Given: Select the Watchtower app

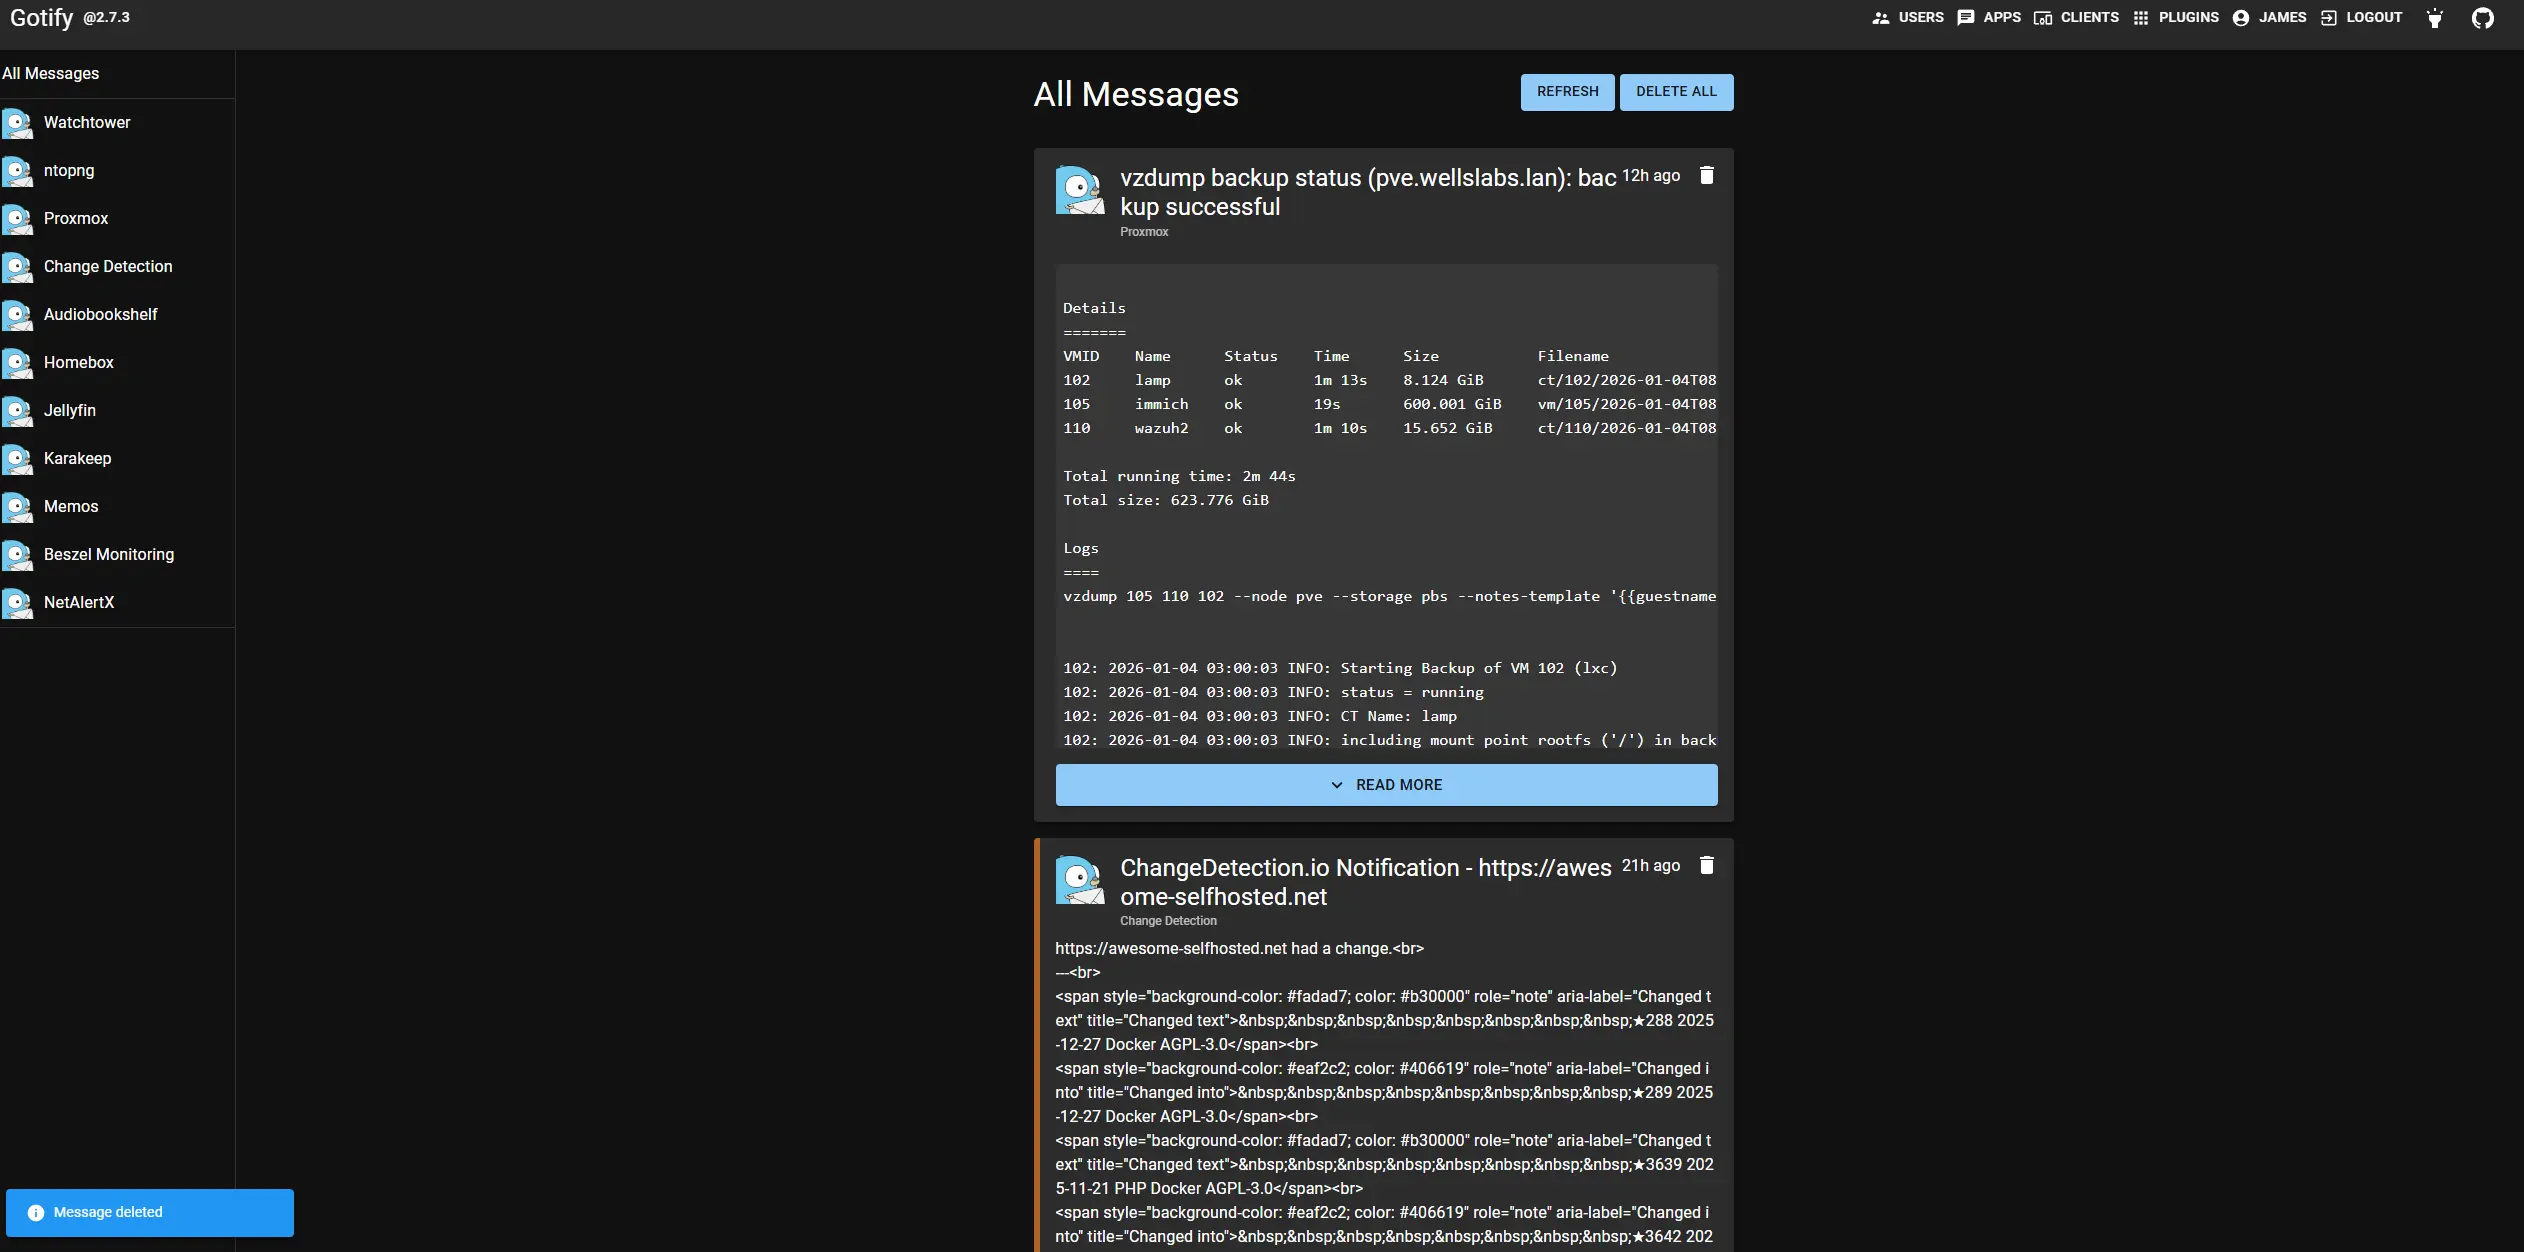Looking at the screenshot, I should [x=117, y=123].
